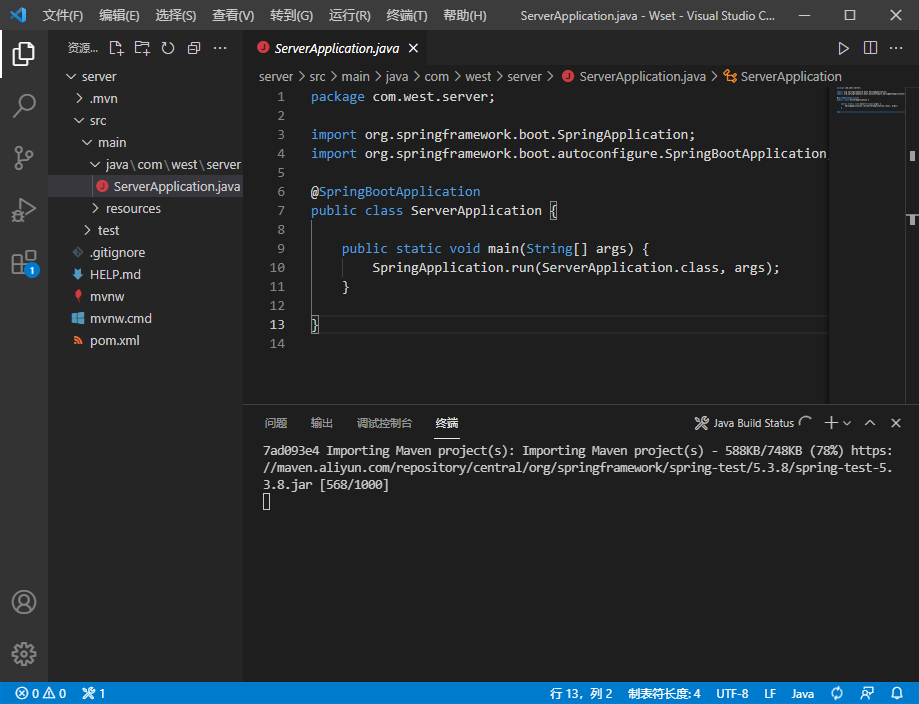Click the Run button in the title bar
This screenshot has width=919, height=704.
click(843, 47)
